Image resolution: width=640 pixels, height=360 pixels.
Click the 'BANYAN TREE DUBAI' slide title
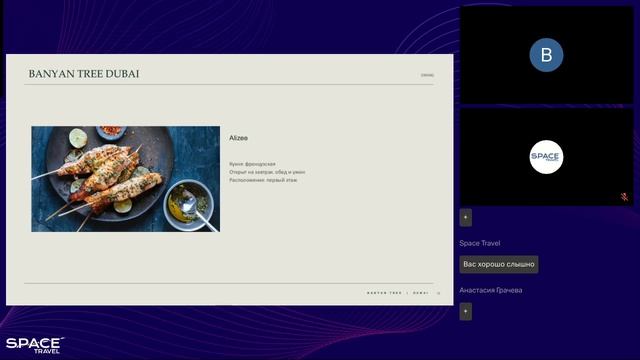[x=84, y=74]
